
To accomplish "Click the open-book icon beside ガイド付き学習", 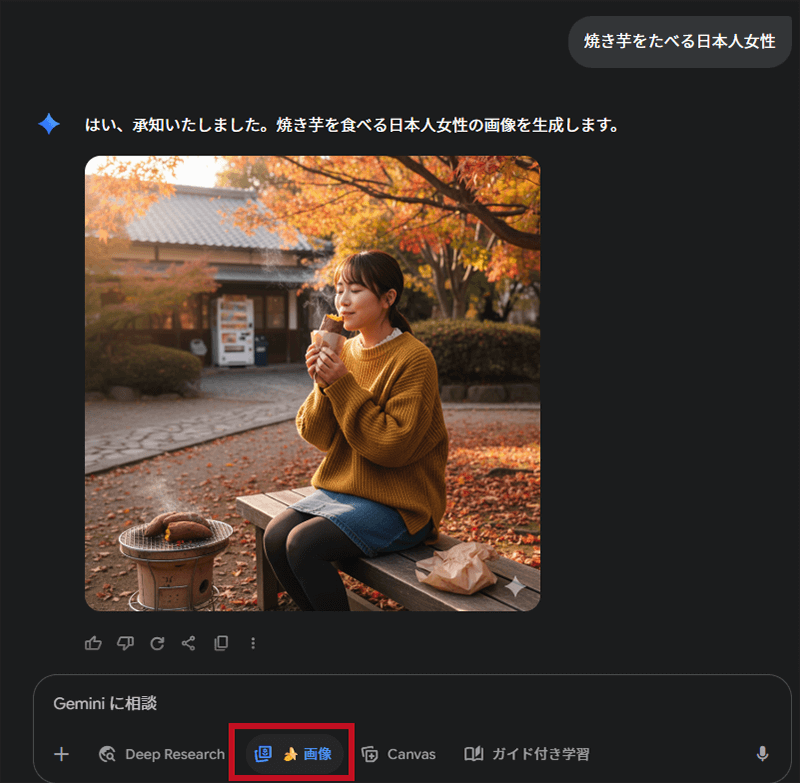I will pos(473,753).
